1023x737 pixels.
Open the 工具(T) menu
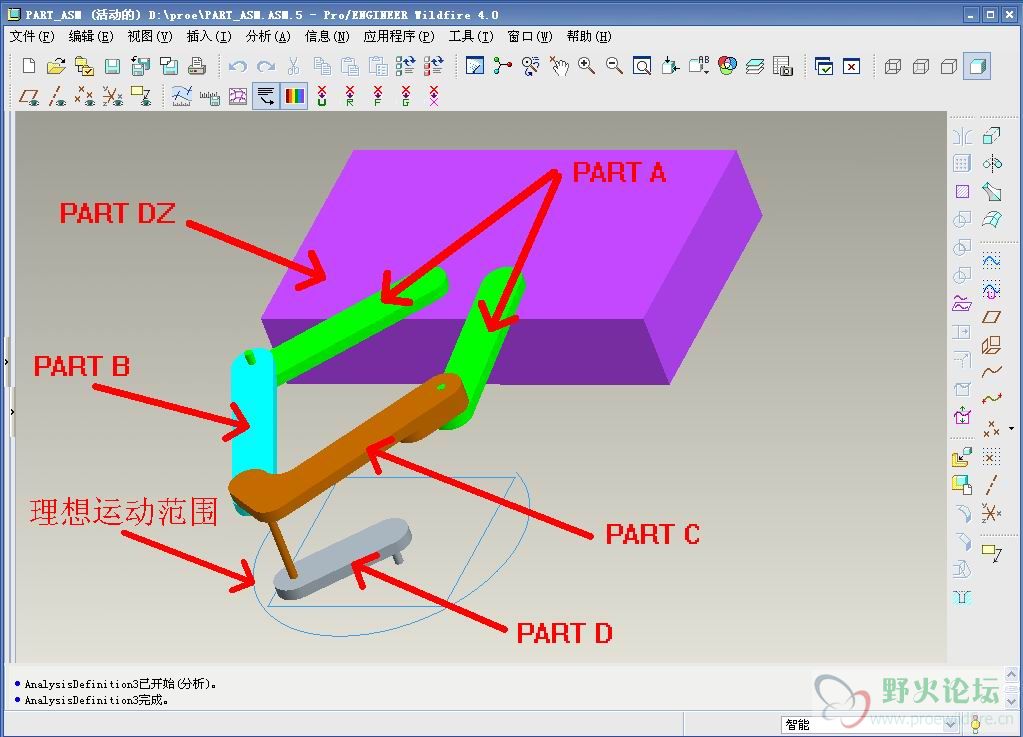470,37
